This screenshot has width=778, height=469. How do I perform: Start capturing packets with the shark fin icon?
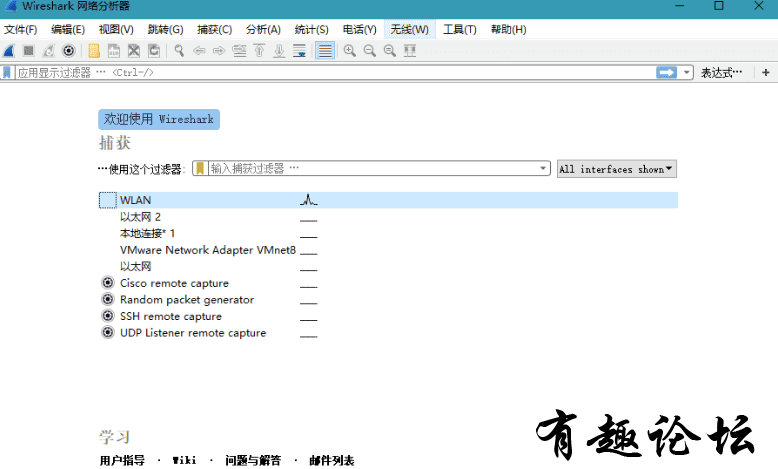click(x=9, y=51)
